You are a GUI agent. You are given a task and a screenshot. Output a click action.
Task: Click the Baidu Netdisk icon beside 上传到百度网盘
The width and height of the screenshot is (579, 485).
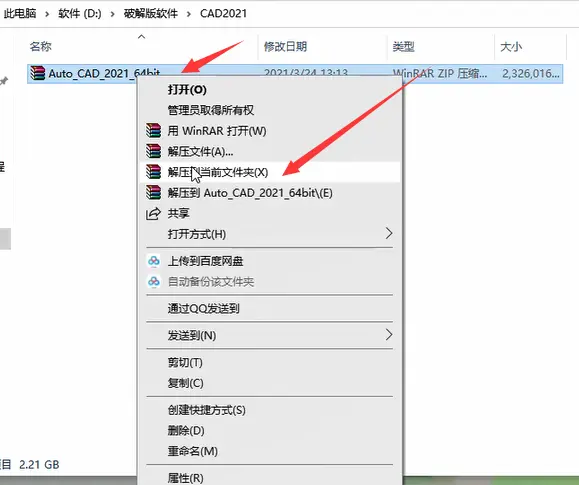point(154,261)
